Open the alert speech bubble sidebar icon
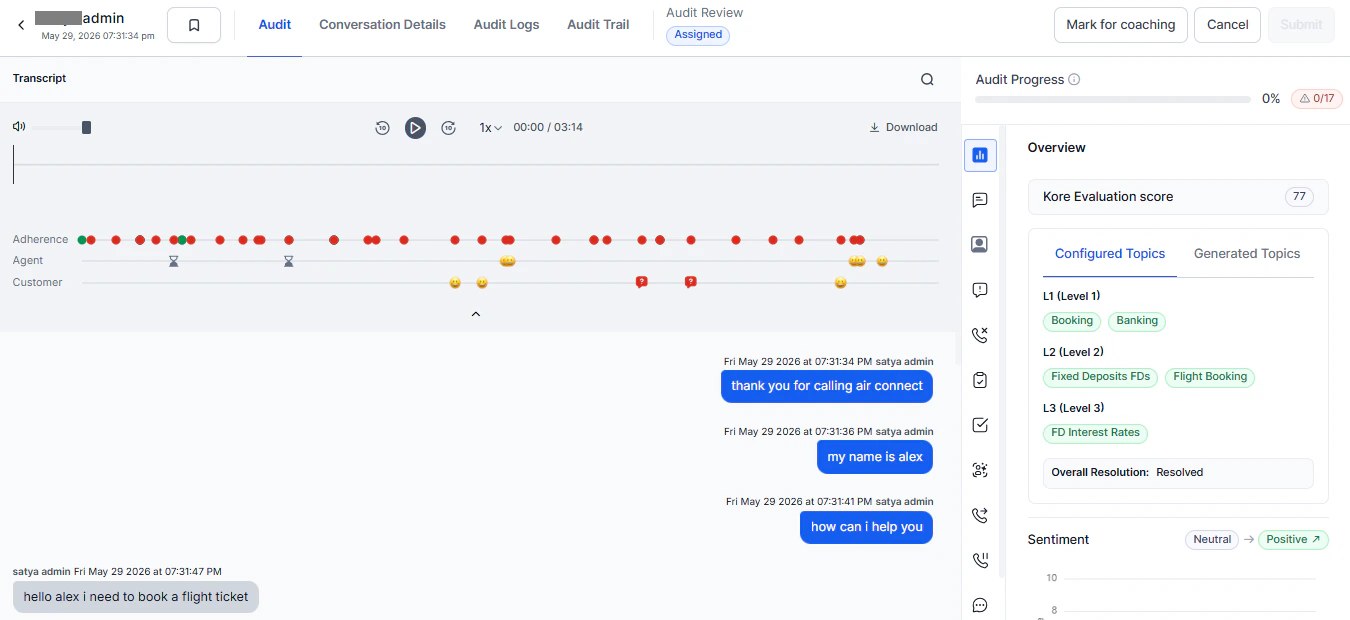This screenshot has height=620, width=1350. tap(980, 290)
